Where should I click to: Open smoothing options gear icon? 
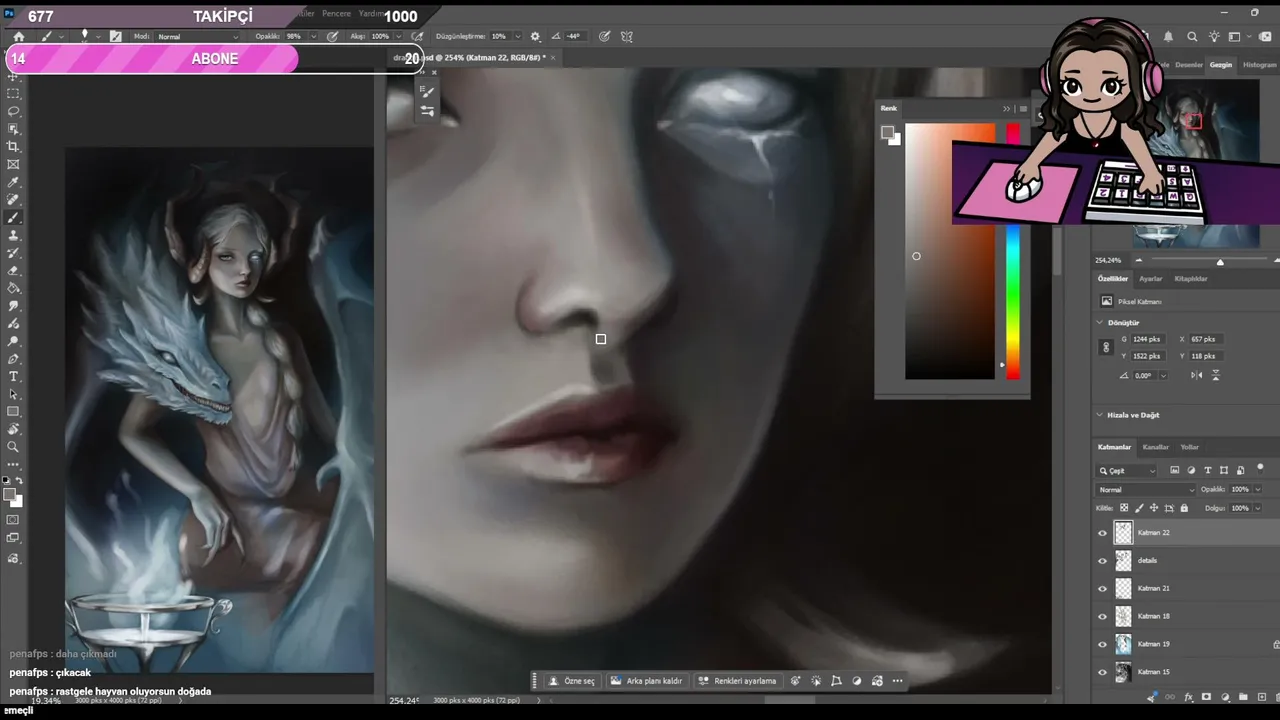tap(535, 36)
